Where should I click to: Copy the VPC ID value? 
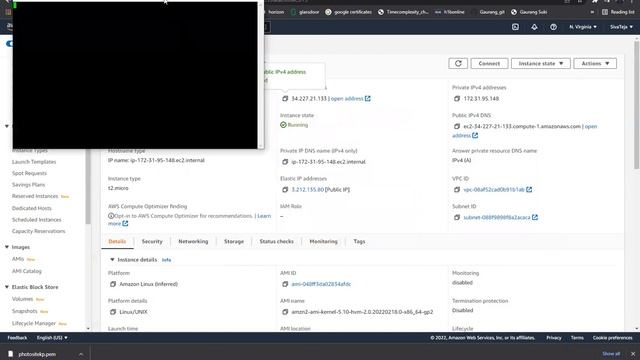pos(457,190)
